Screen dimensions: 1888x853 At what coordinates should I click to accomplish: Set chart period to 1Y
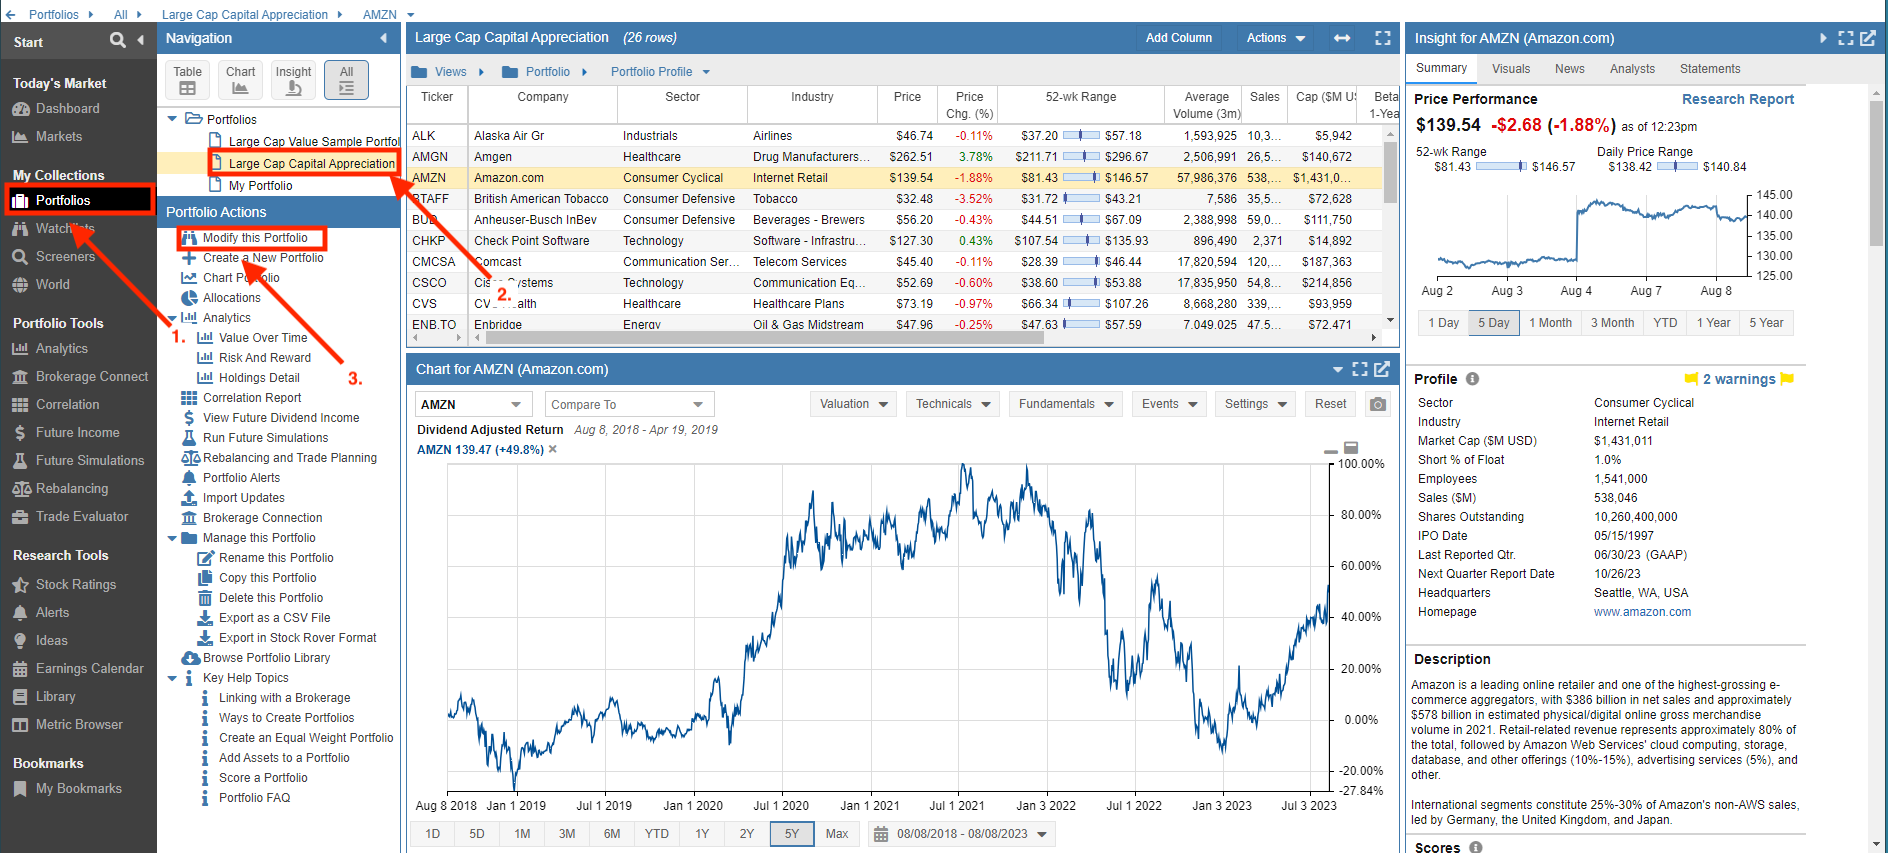coord(702,834)
